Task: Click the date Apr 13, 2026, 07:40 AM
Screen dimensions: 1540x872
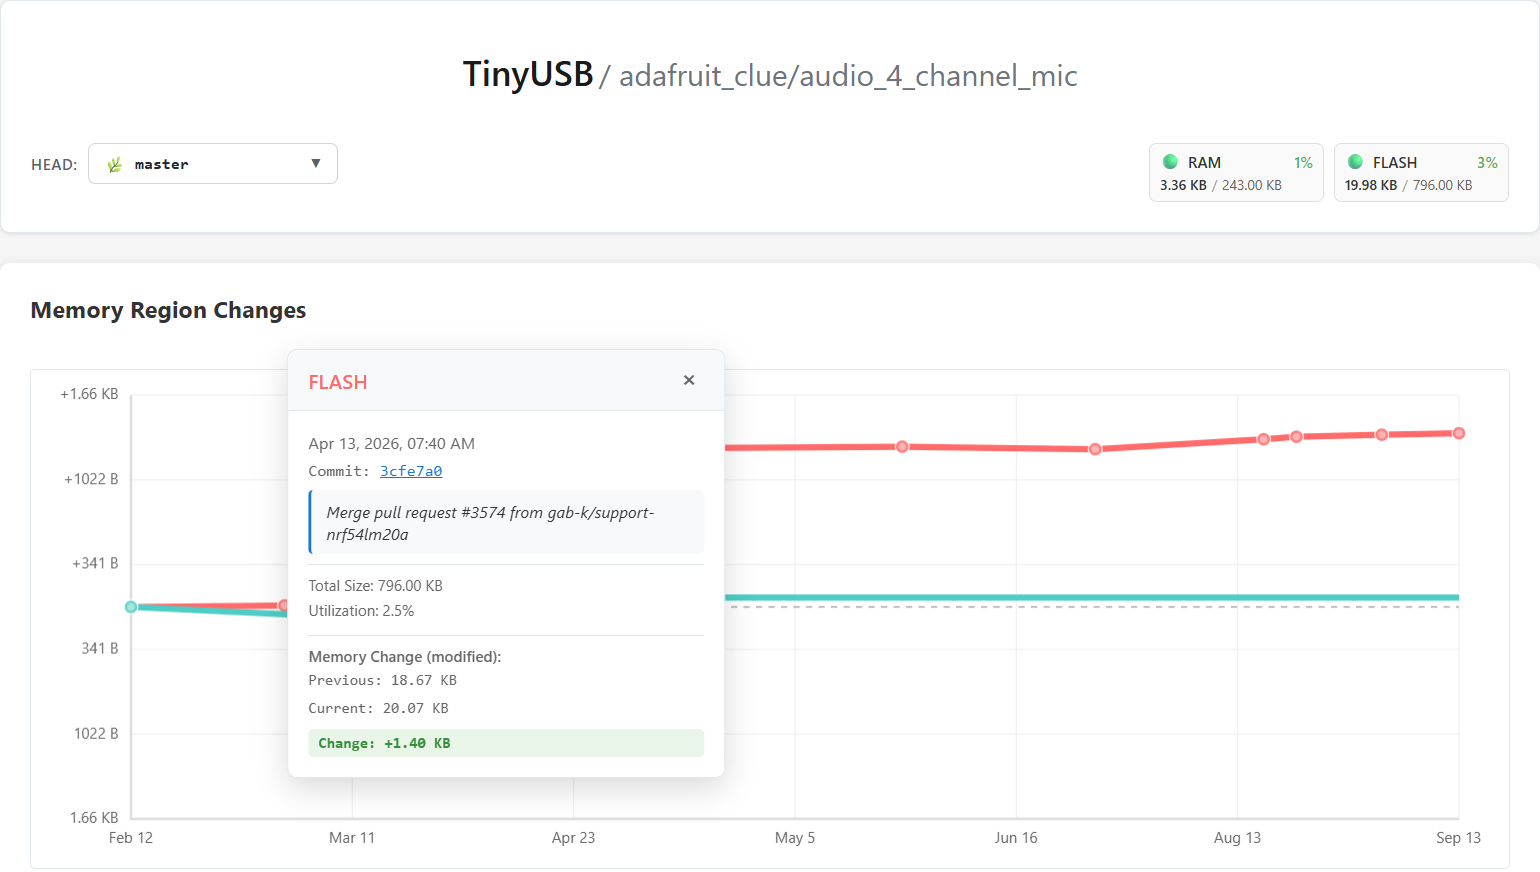Action: tap(392, 444)
